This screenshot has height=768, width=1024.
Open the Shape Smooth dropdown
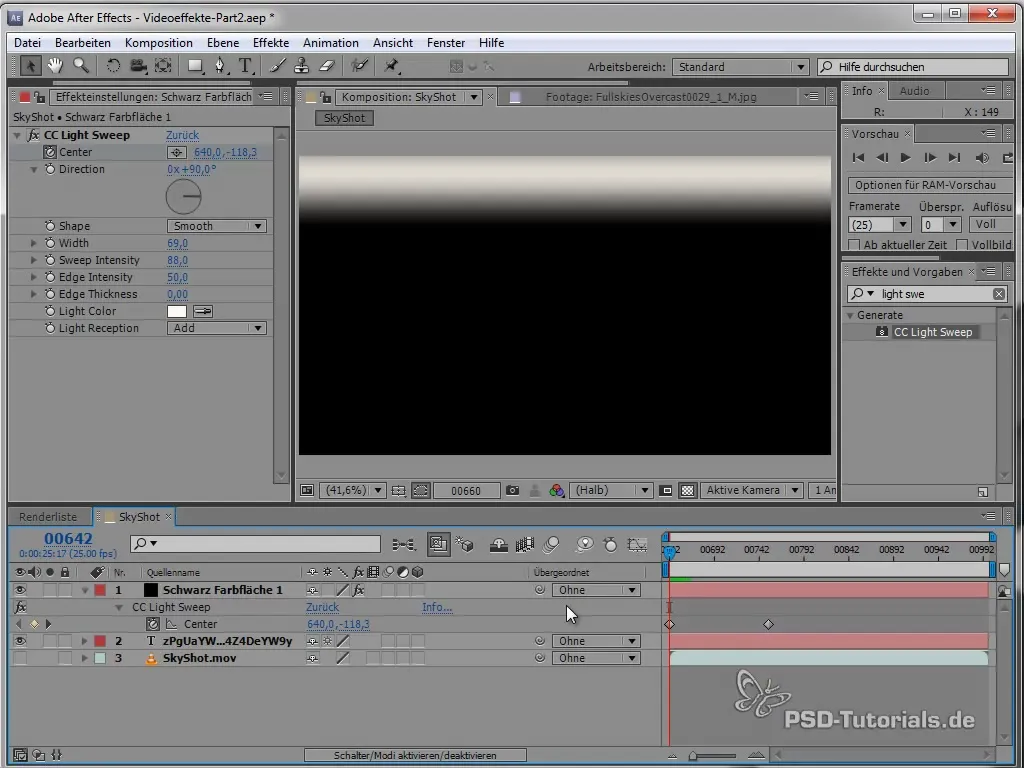coord(216,226)
